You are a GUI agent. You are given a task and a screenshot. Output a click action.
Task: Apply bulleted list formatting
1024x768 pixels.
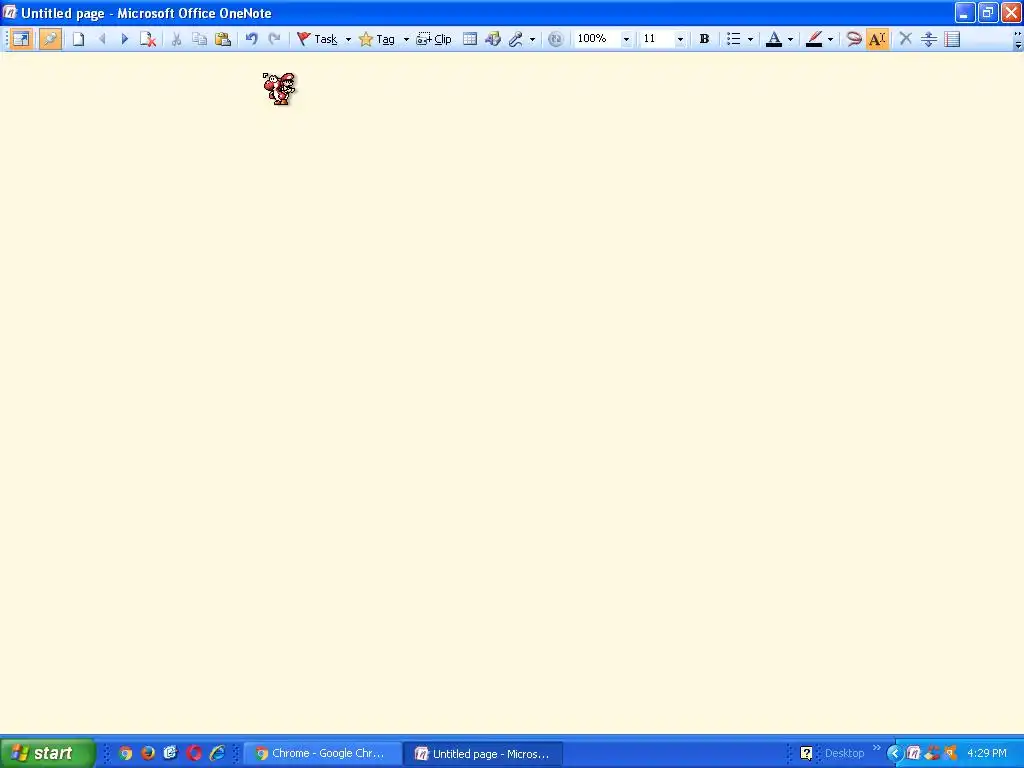pos(734,39)
